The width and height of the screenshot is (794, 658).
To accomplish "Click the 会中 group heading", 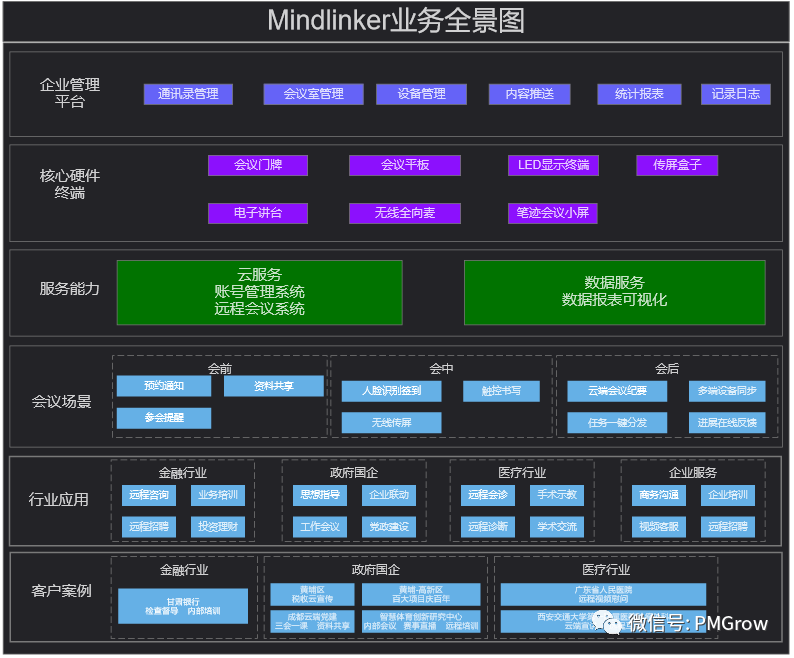I will 442,369.
